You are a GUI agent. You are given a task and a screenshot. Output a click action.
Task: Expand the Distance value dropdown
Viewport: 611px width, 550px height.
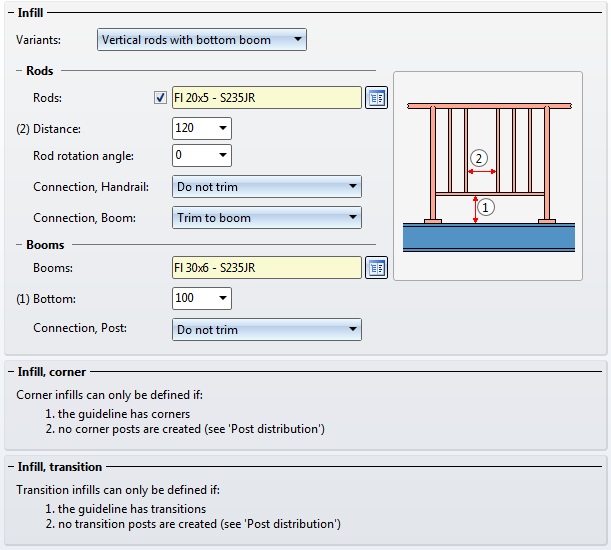pos(221,129)
